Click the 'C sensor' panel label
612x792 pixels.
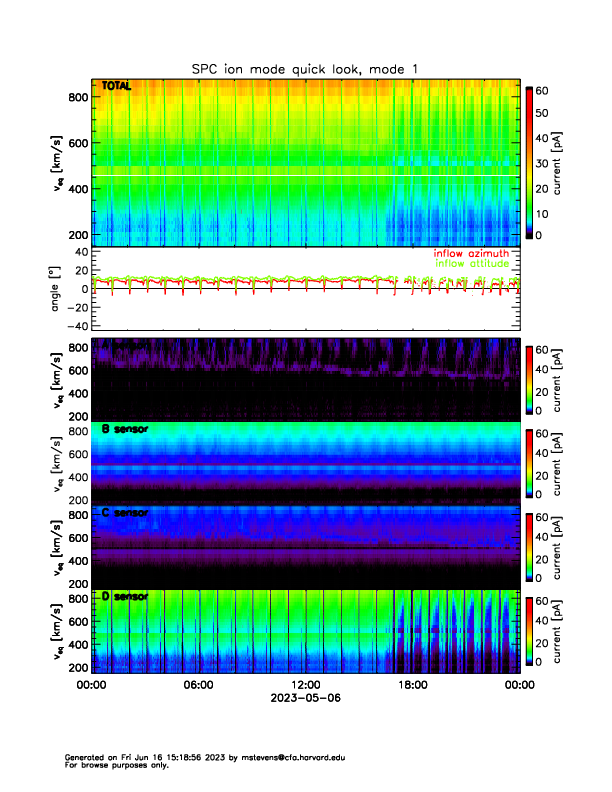tap(124, 513)
